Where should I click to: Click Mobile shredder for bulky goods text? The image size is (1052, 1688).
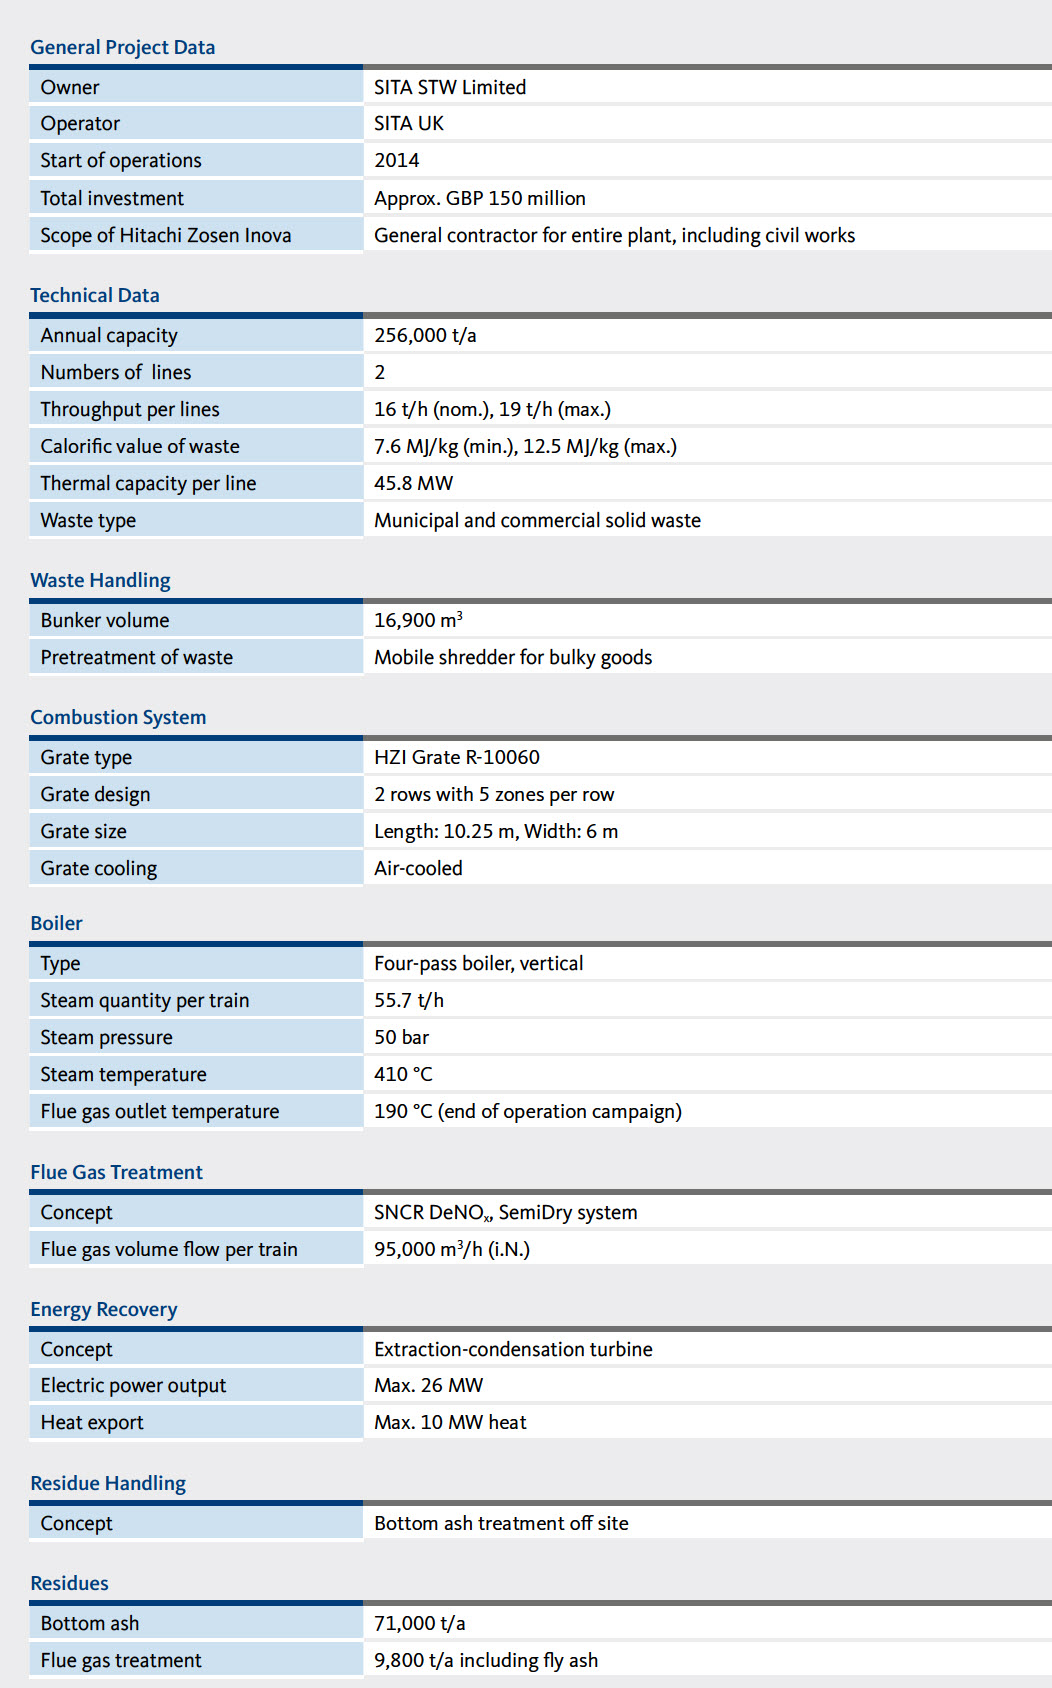[x=513, y=657]
